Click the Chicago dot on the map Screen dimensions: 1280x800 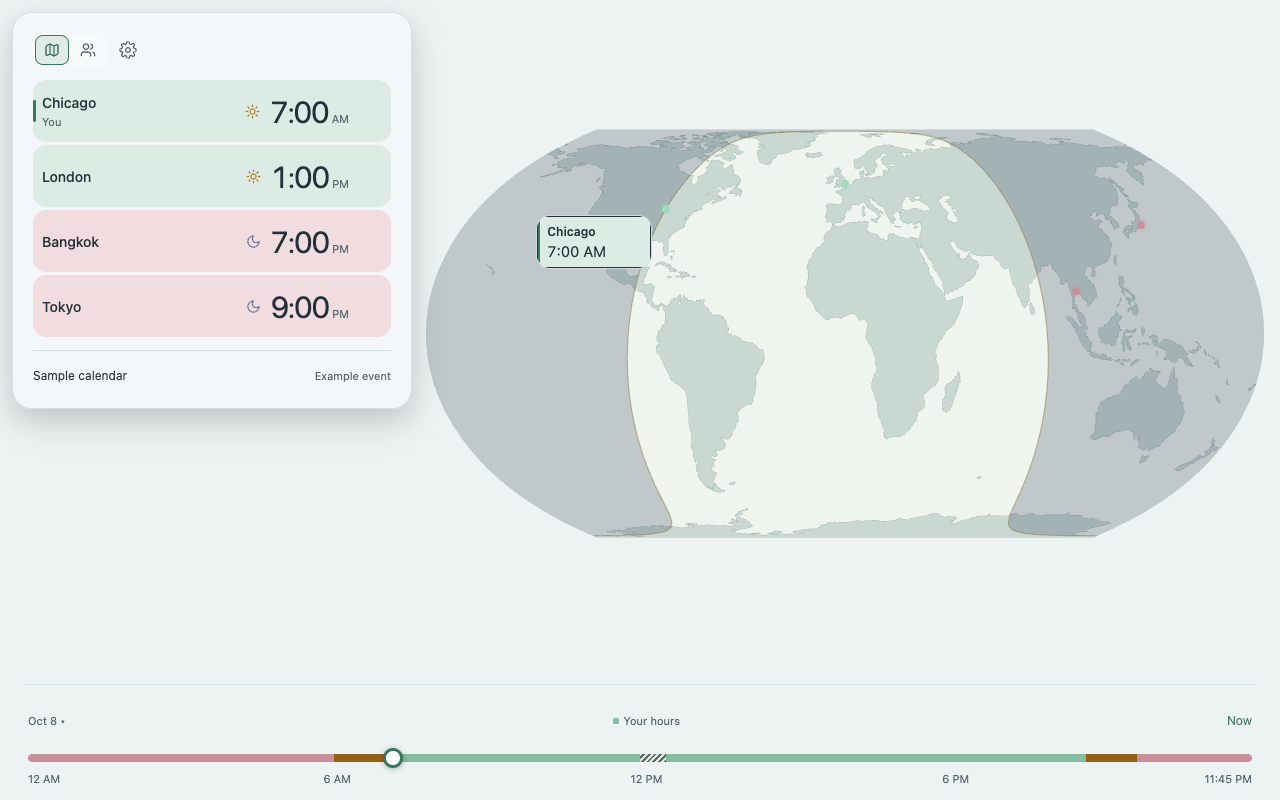pos(666,209)
